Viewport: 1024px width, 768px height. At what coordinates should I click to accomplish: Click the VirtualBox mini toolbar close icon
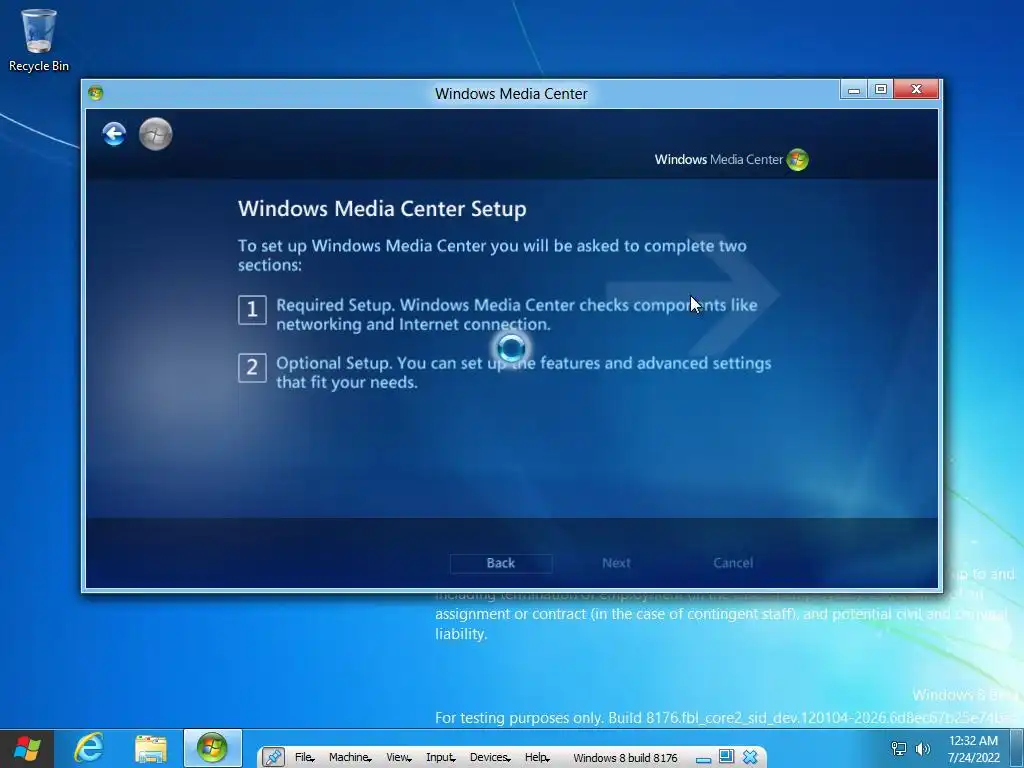click(x=750, y=757)
